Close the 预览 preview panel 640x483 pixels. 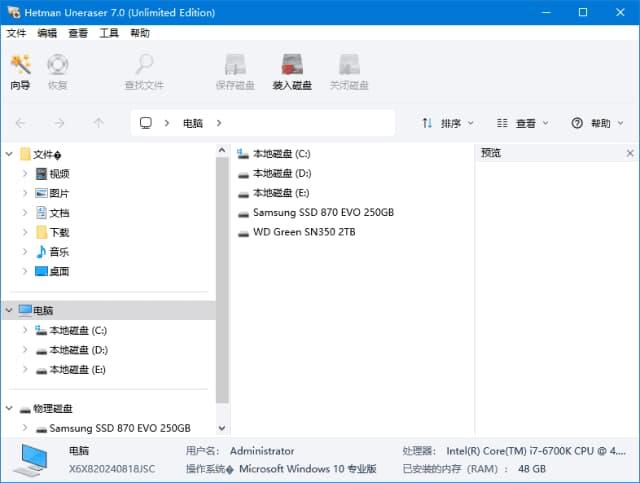tap(630, 153)
